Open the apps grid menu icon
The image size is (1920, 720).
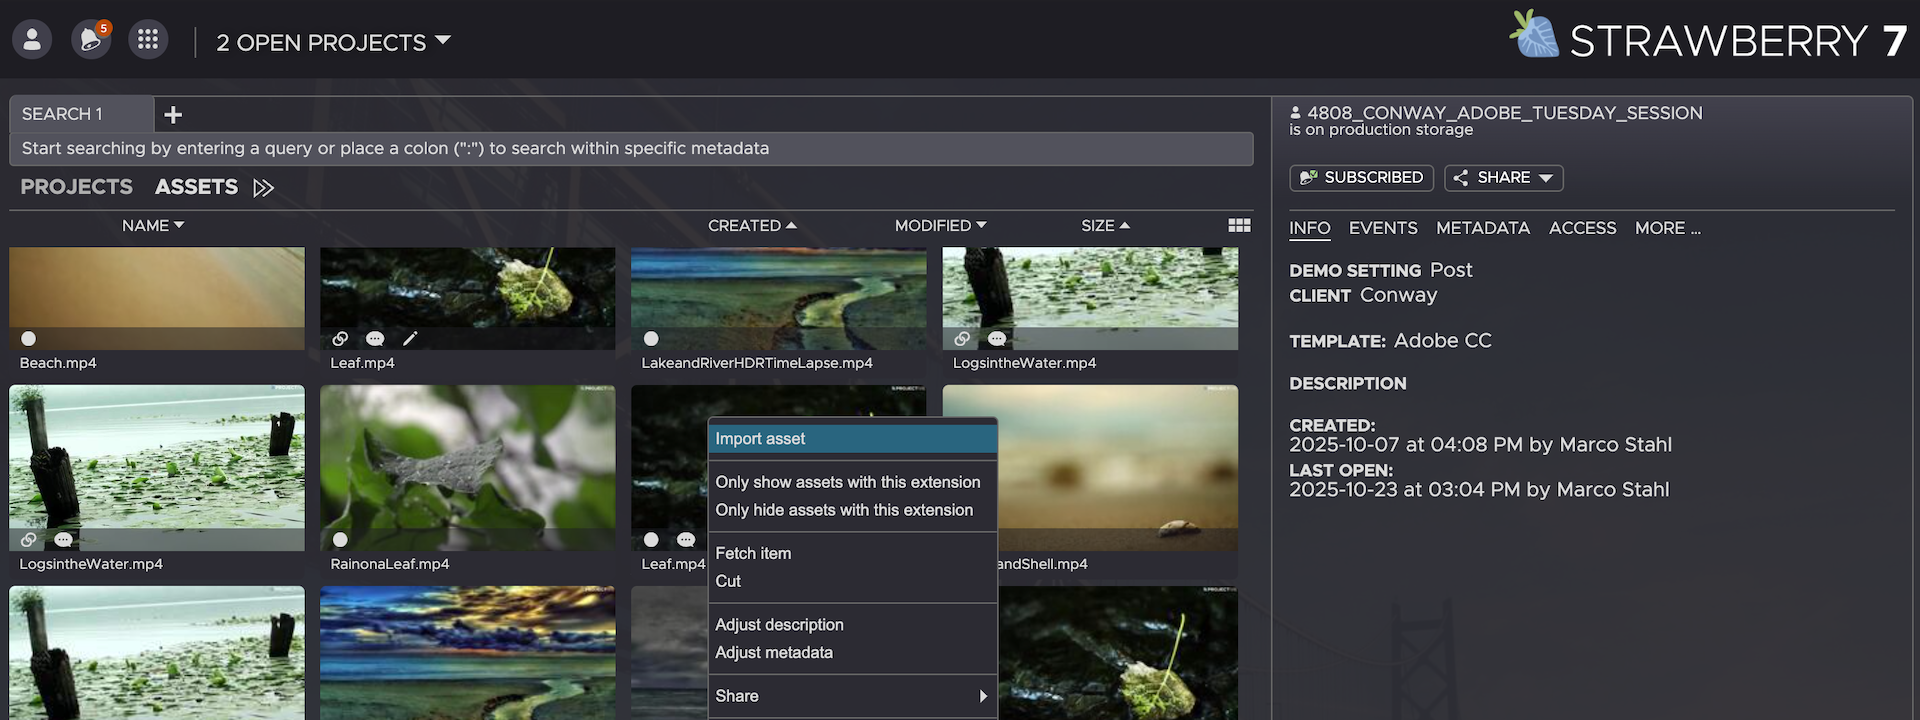click(148, 40)
